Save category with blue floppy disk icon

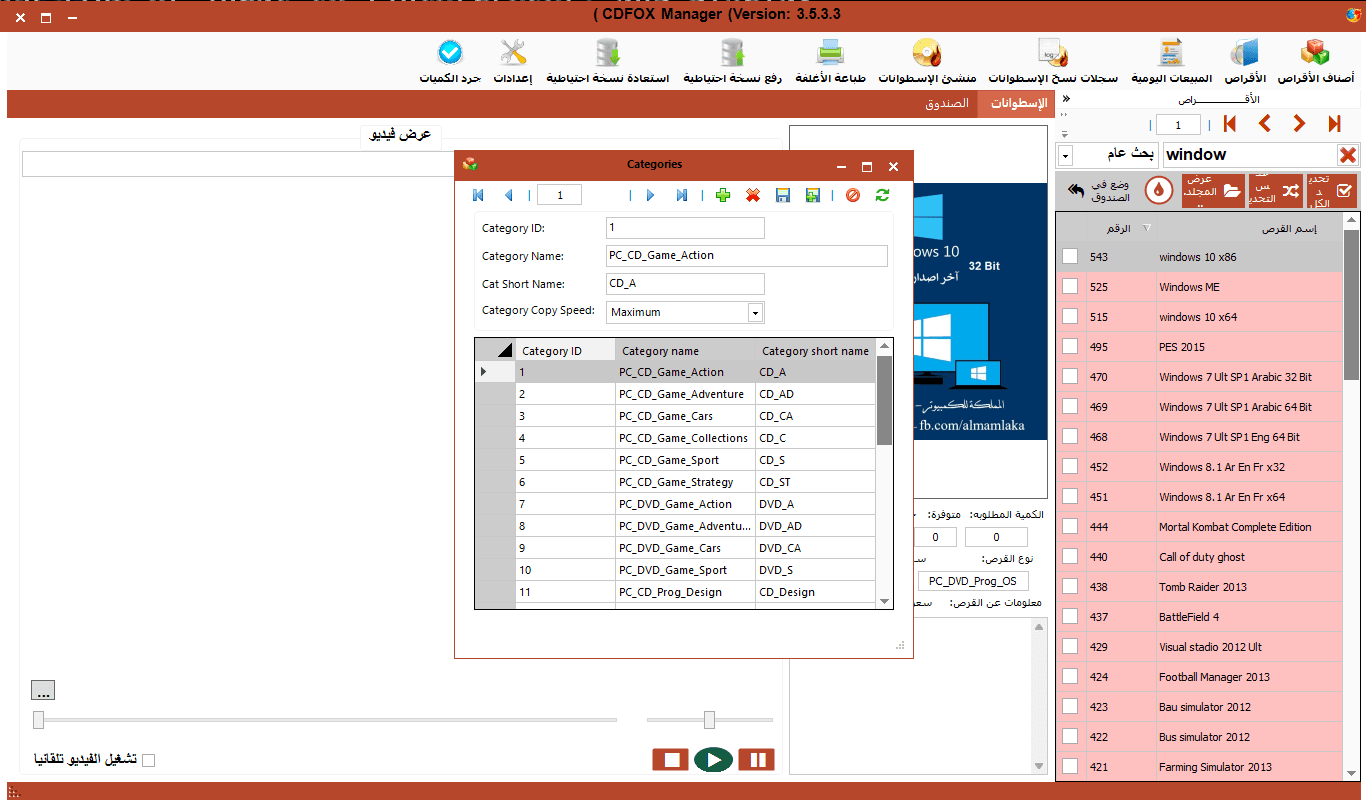coord(783,195)
